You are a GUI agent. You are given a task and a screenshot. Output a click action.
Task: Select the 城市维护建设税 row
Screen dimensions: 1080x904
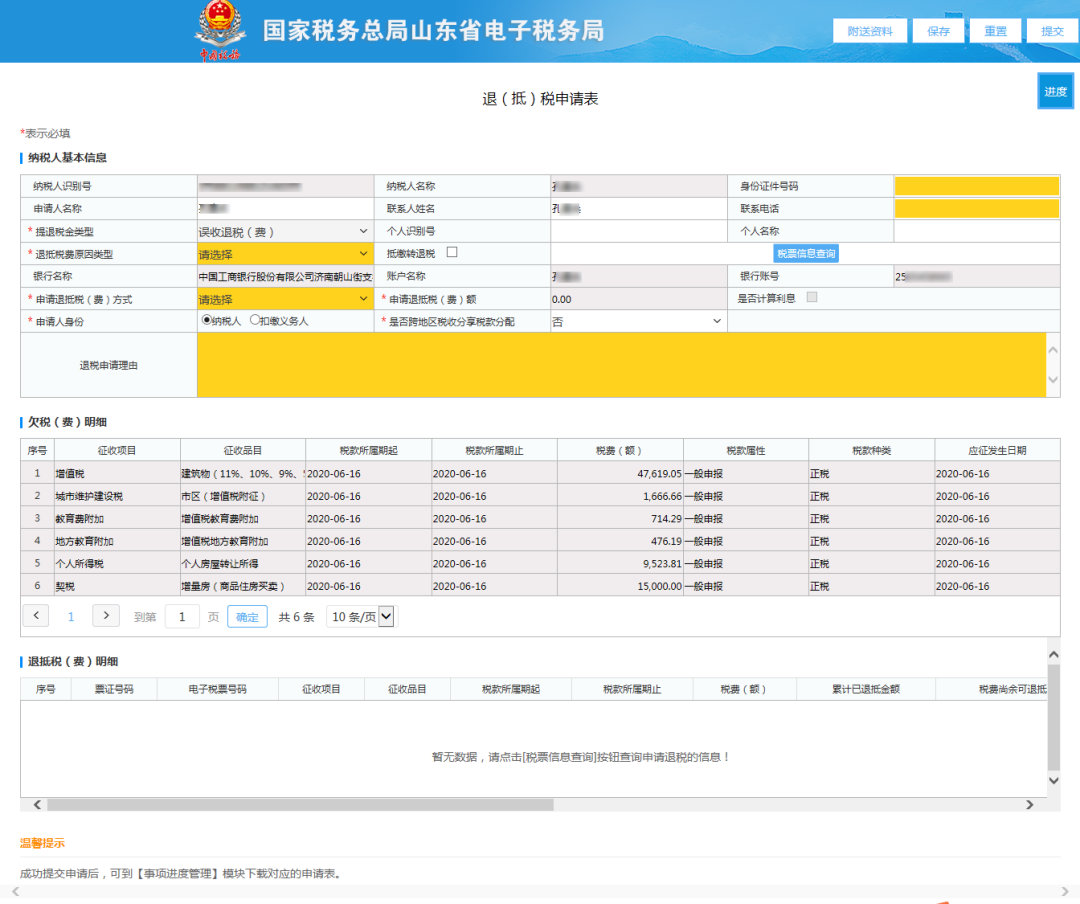[x=540, y=496]
